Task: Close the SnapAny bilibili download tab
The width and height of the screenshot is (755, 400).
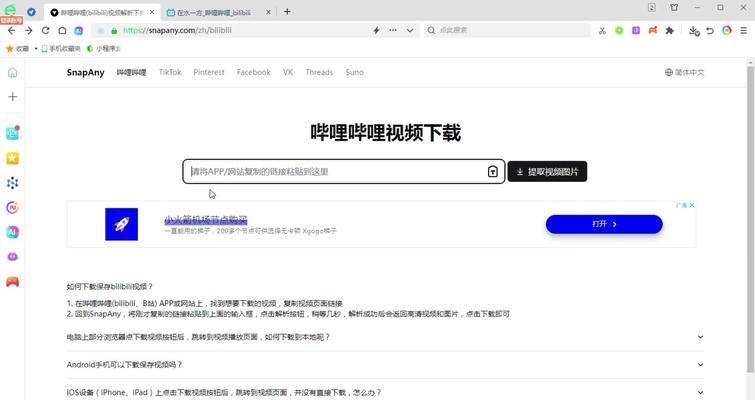Action: (x=152, y=12)
